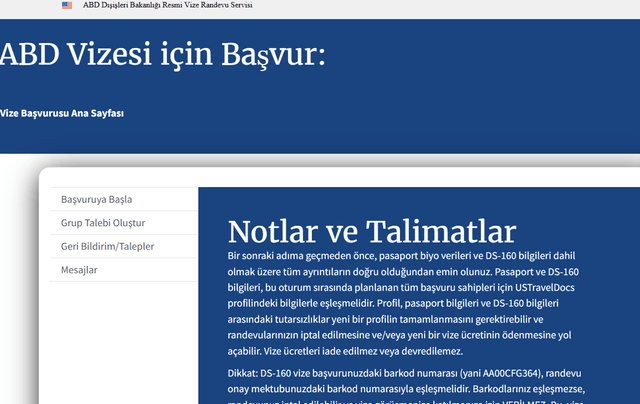This screenshot has width=640, height=404.
Task: Click the paragraph starting Dikkat: DS-160 vize
Action: coord(406,388)
